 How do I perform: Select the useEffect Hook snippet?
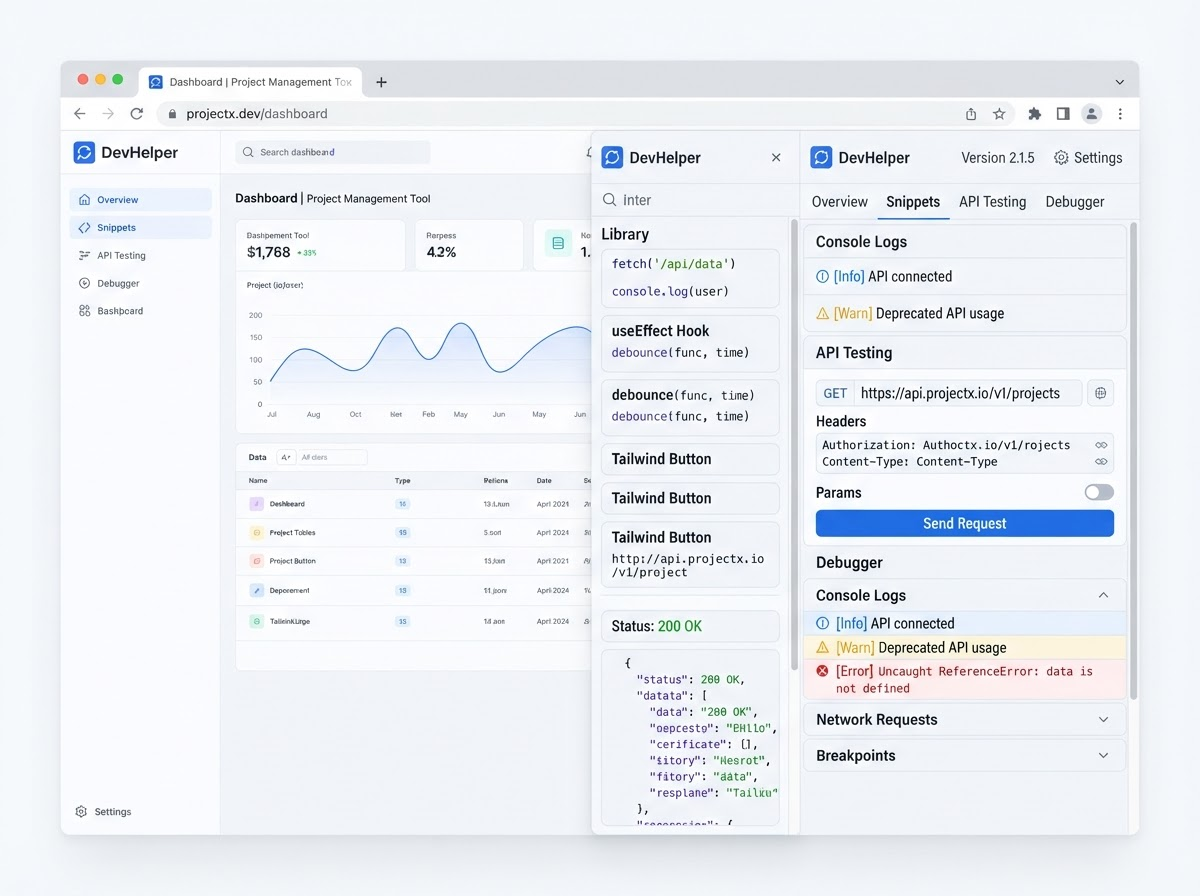pos(690,342)
